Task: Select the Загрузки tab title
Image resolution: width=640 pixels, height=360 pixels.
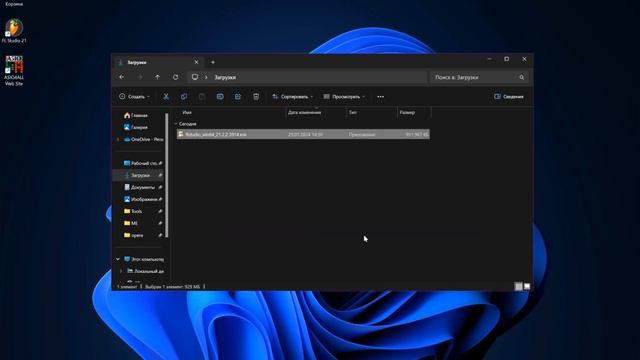Action: click(x=137, y=62)
